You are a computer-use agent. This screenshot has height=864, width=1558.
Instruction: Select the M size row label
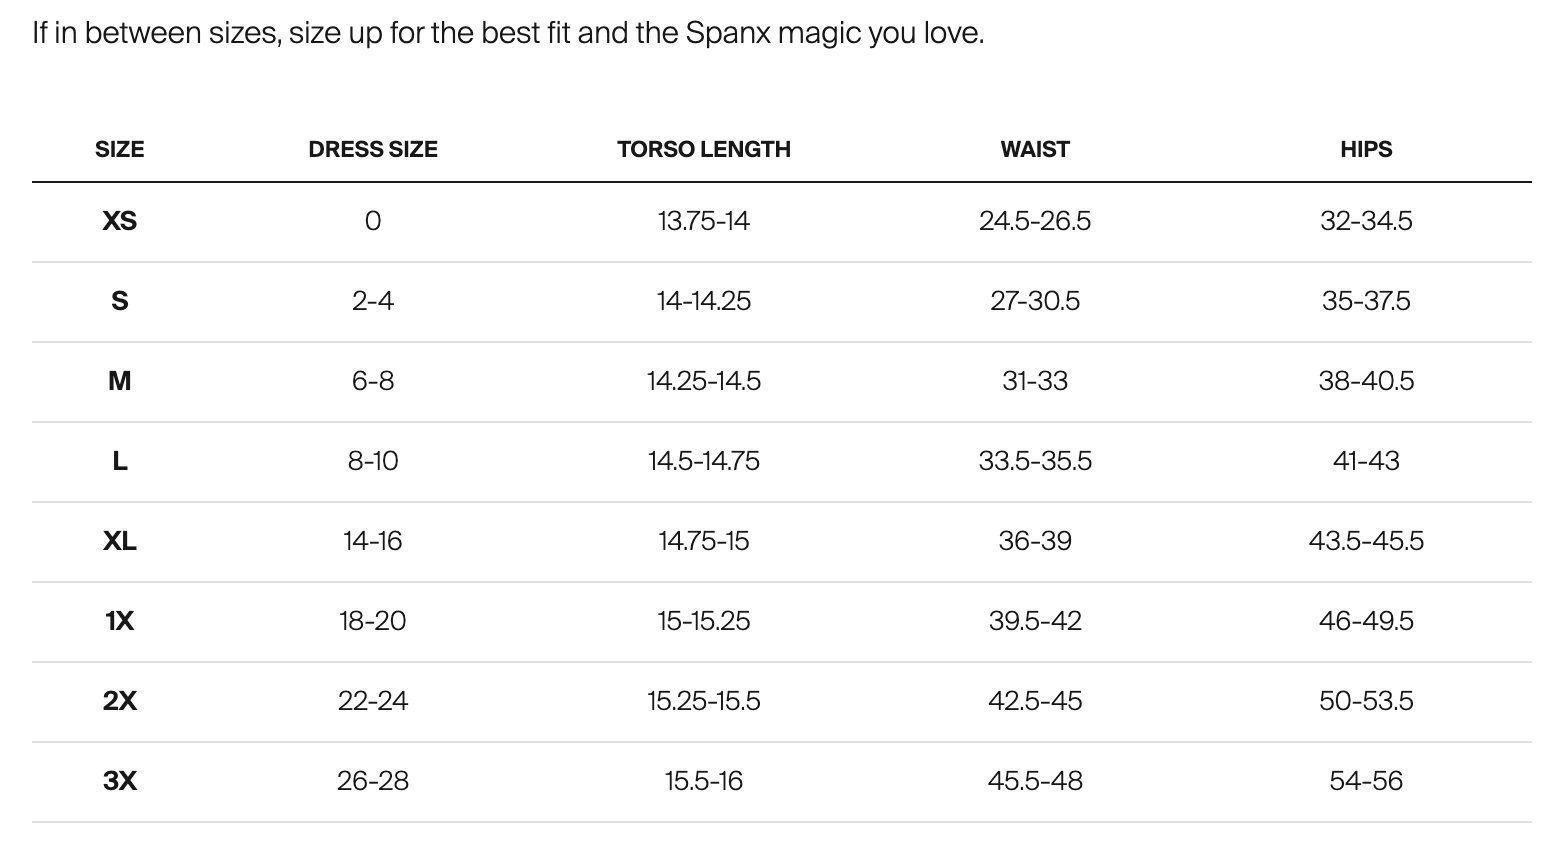119,381
